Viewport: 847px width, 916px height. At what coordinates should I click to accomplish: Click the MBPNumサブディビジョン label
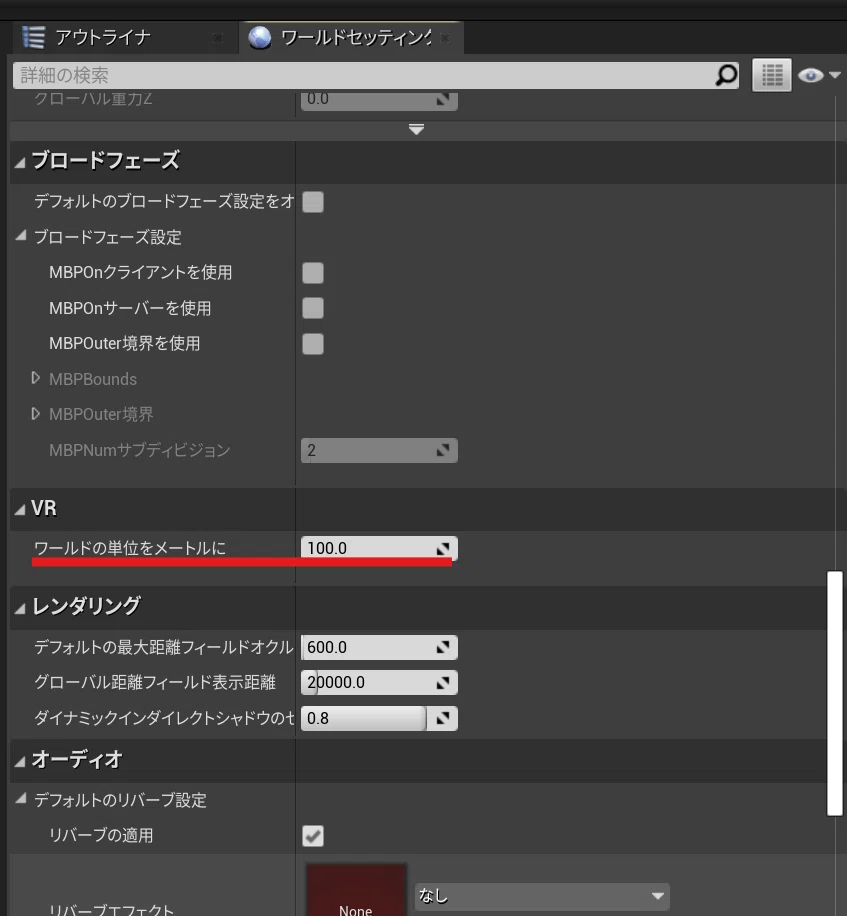click(x=140, y=450)
